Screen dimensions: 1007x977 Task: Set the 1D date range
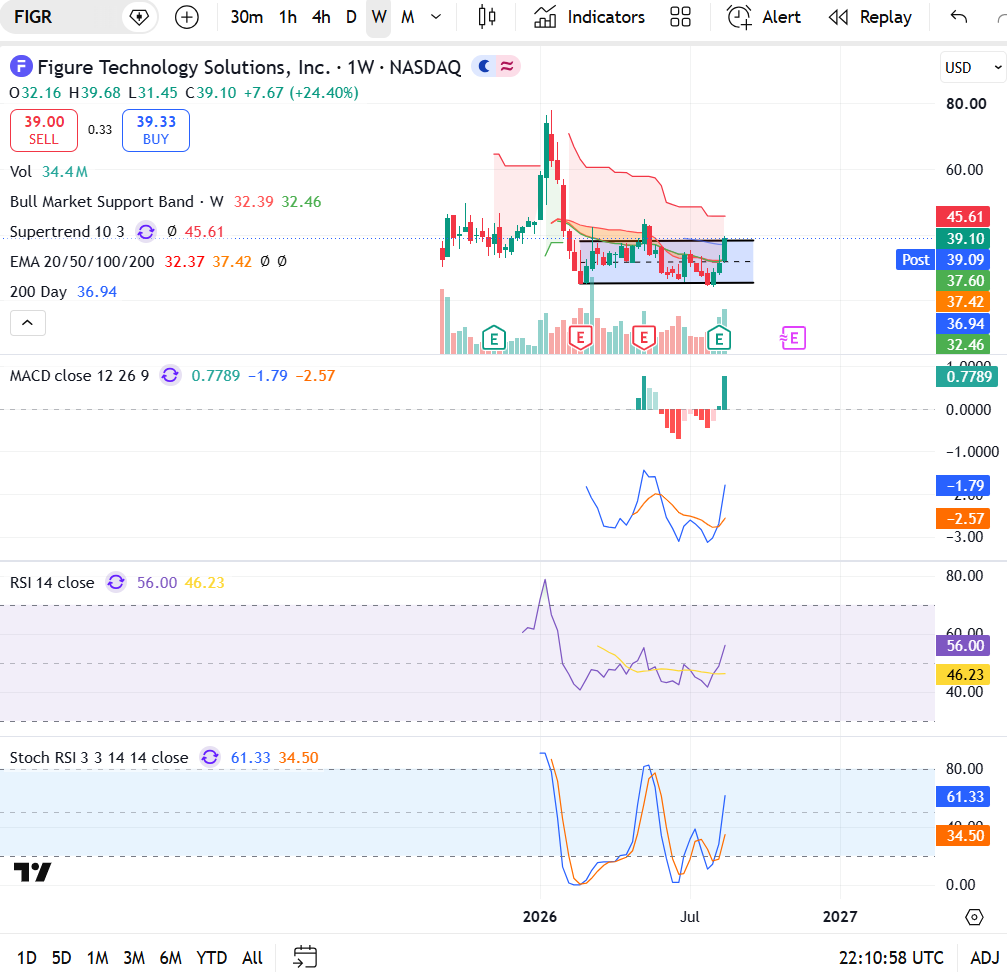point(27,958)
